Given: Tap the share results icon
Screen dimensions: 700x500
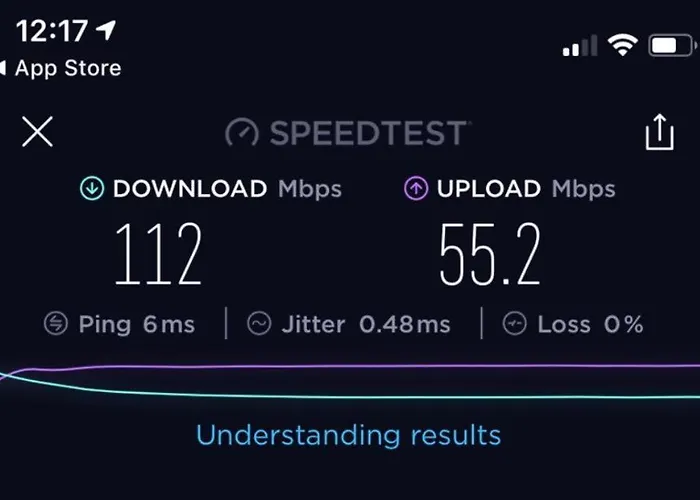Looking at the screenshot, I should click(x=659, y=132).
